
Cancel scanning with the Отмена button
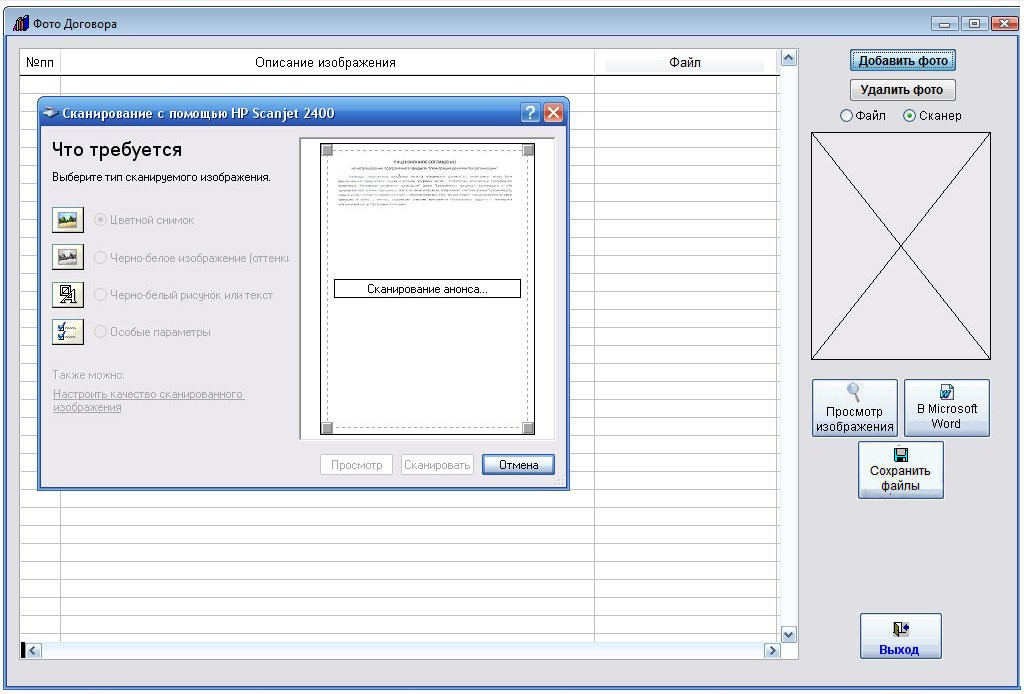pos(519,465)
